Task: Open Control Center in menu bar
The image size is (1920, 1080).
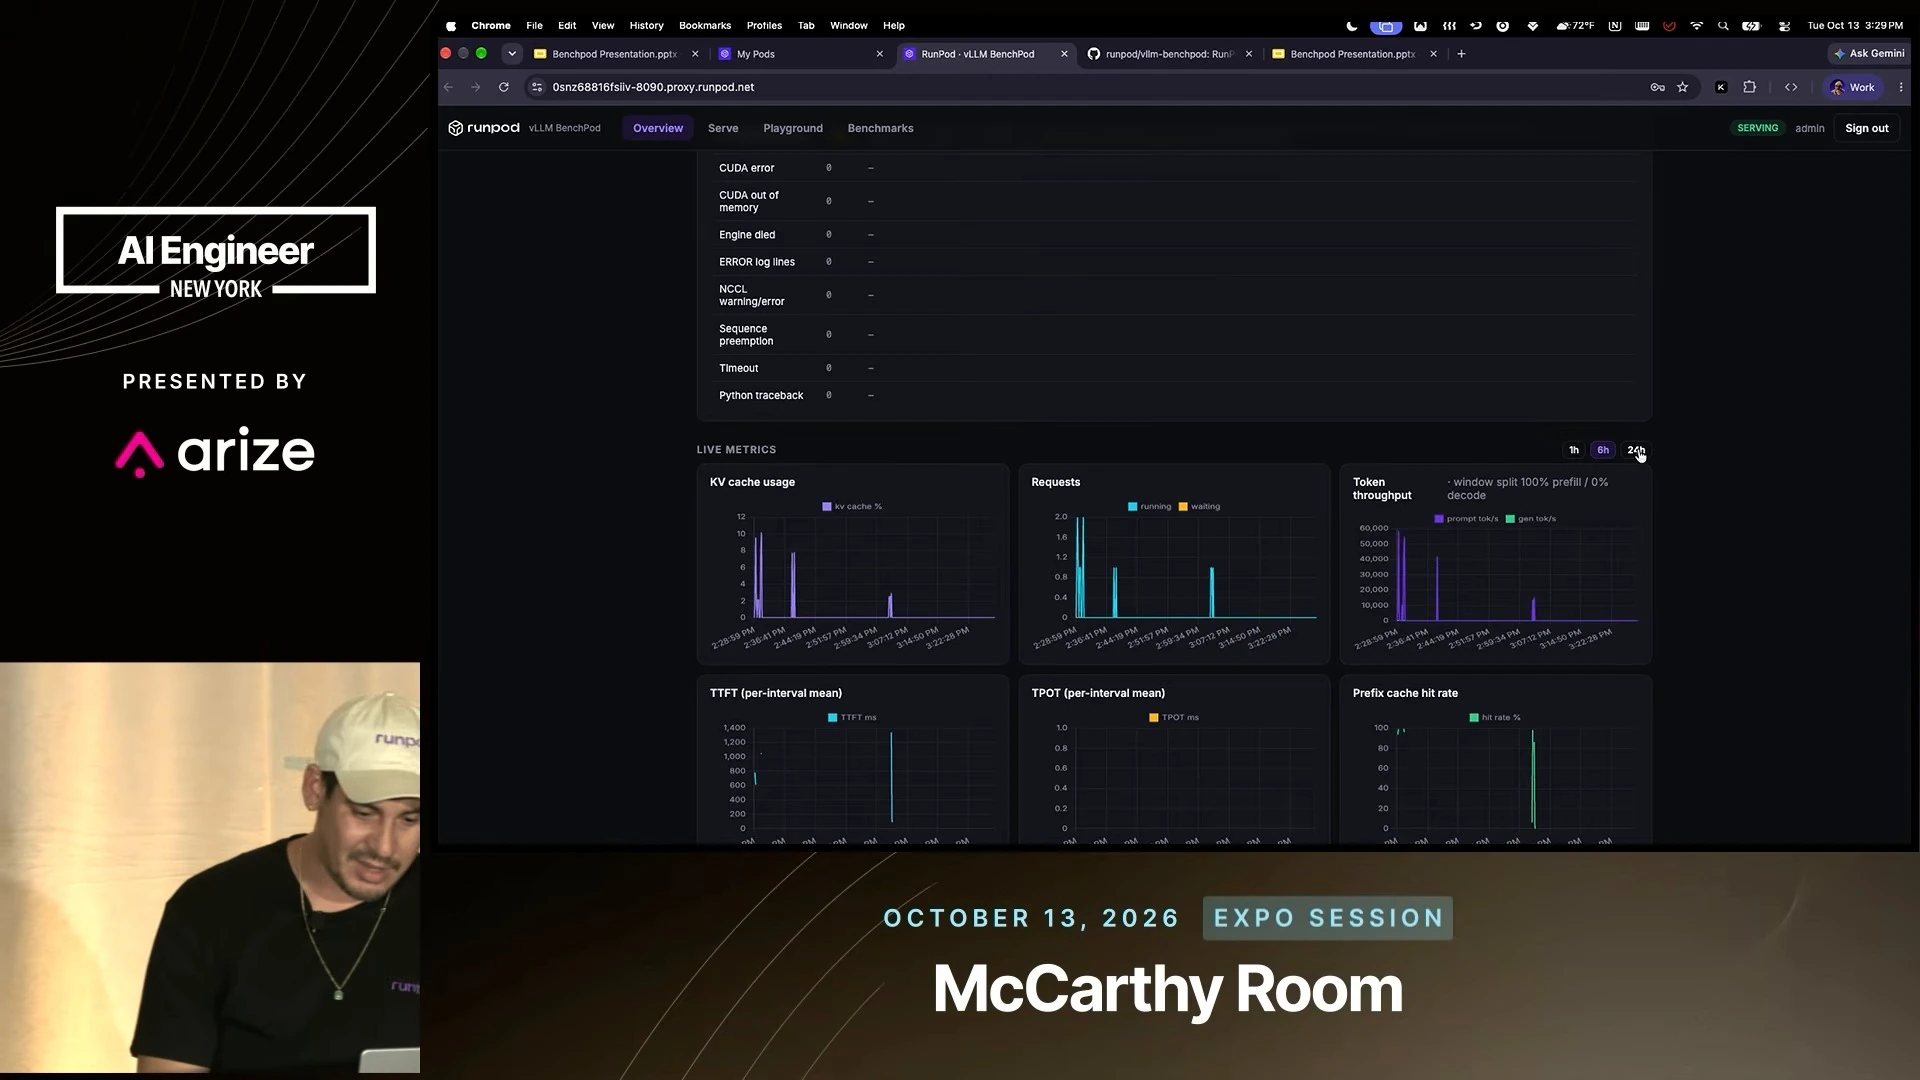Action: pyautogui.click(x=1784, y=26)
